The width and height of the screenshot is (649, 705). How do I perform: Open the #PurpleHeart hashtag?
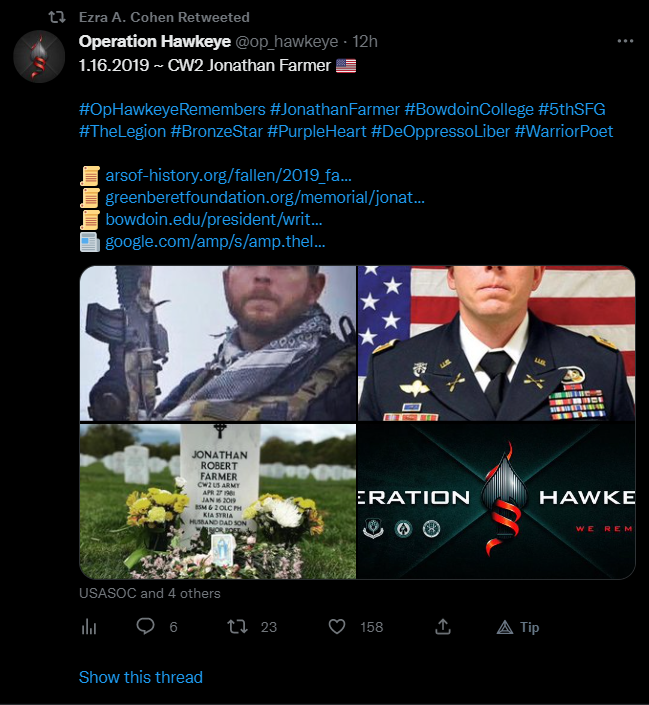(x=317, y=131)
